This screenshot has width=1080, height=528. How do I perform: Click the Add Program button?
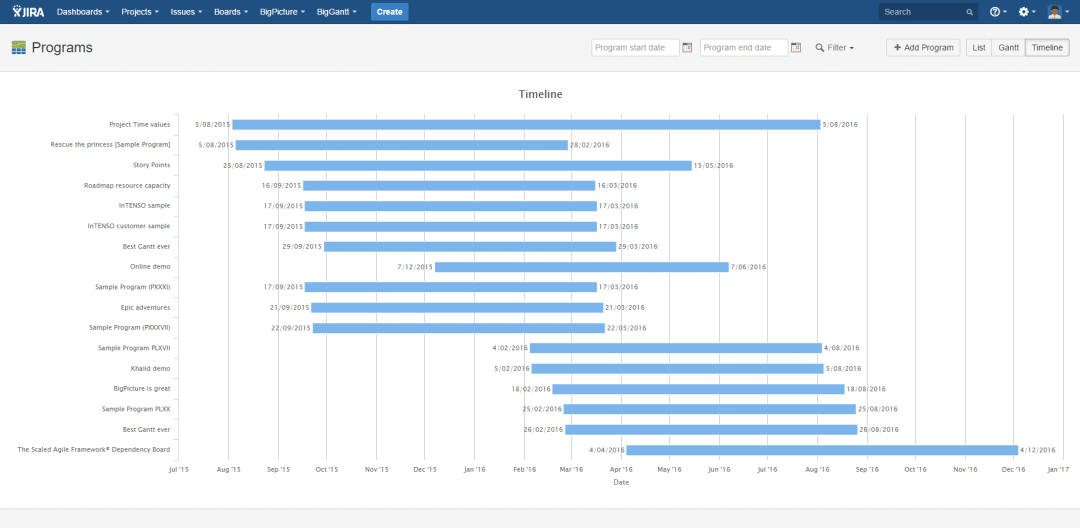pyautogui.click(x=923, y=47)
